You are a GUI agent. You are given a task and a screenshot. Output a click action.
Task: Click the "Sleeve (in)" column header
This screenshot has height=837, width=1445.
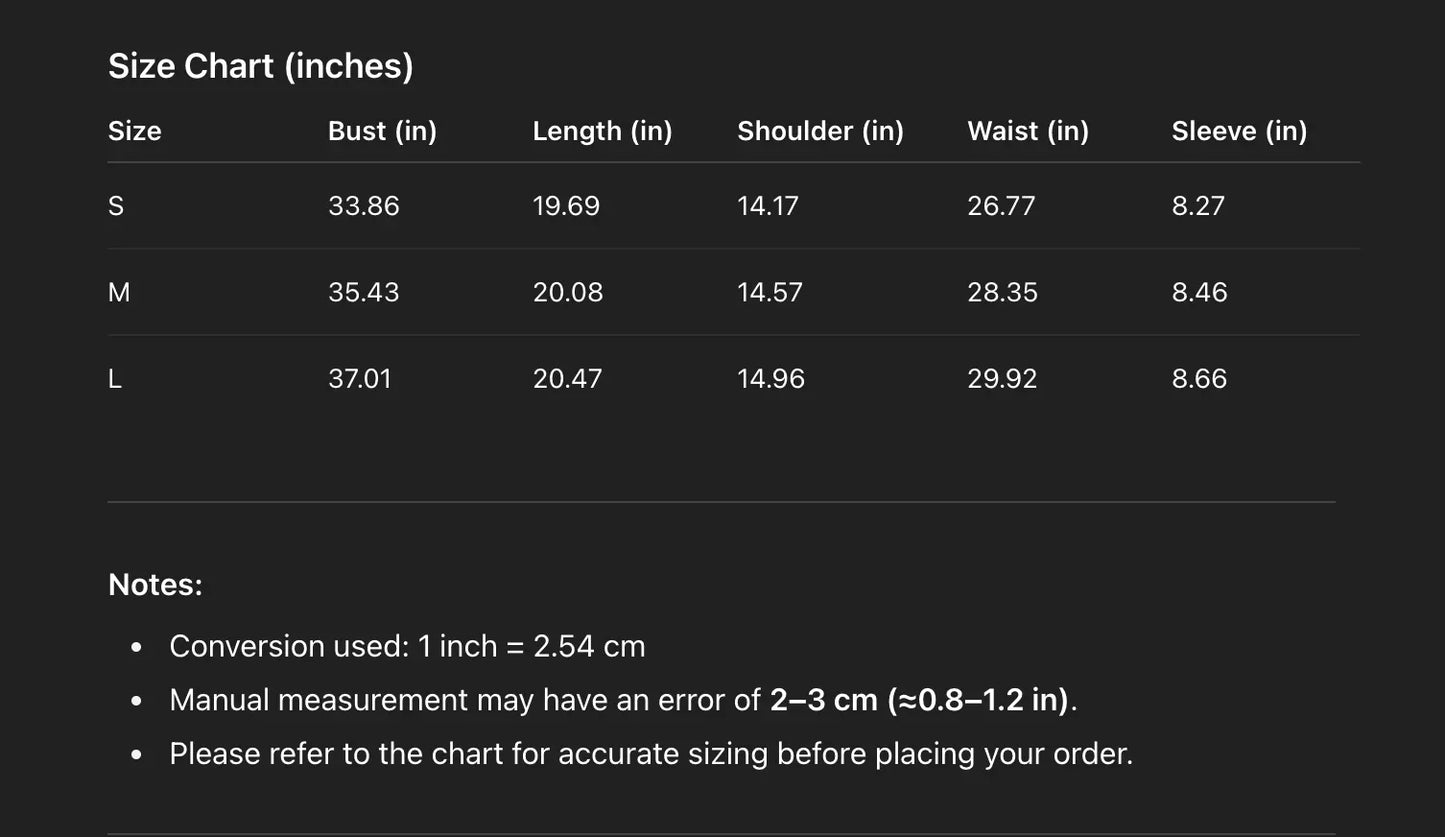coord(1239,131)
